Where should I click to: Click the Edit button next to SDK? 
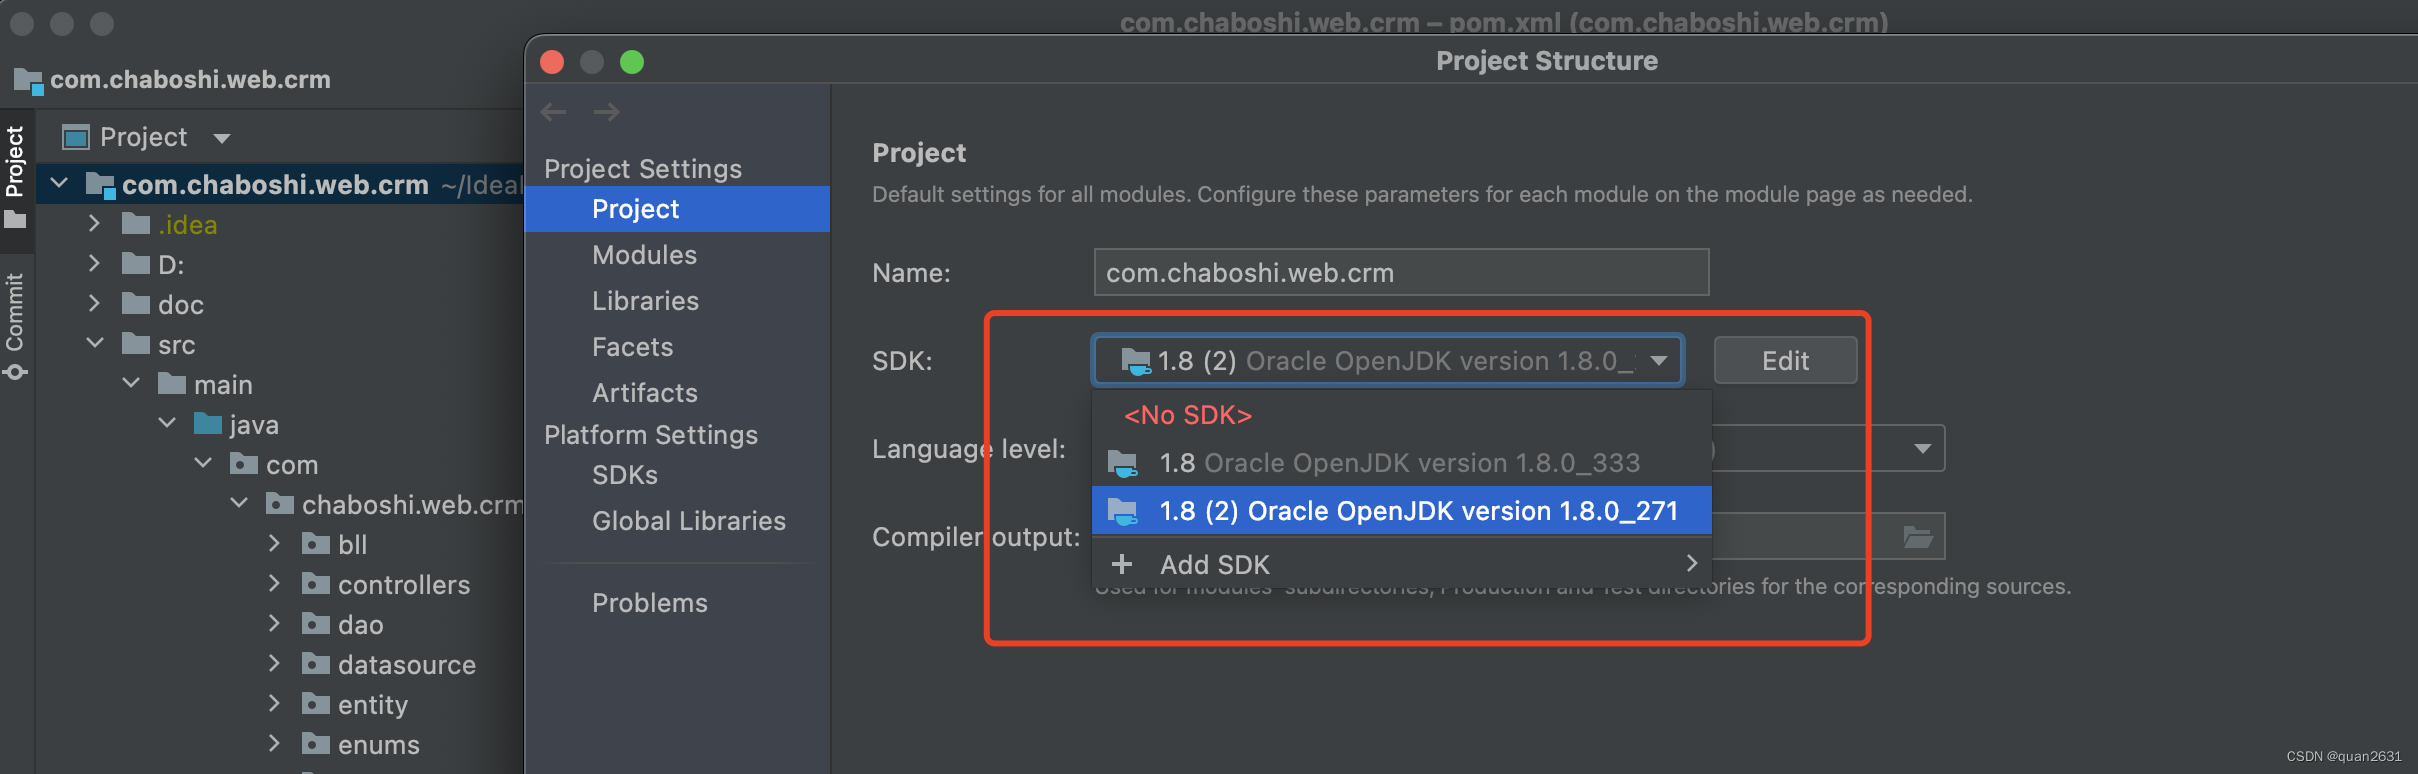(x=1785, y=360)
